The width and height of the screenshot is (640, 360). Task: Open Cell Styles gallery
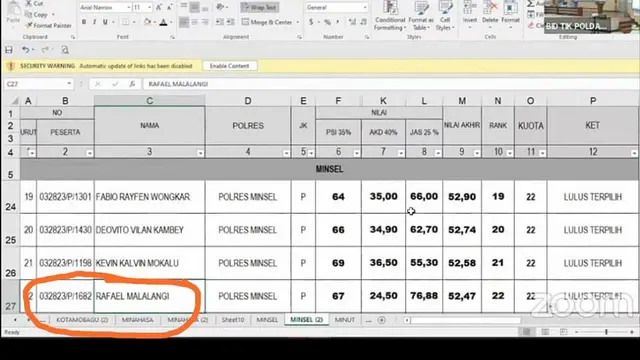(x=445, y=16)
